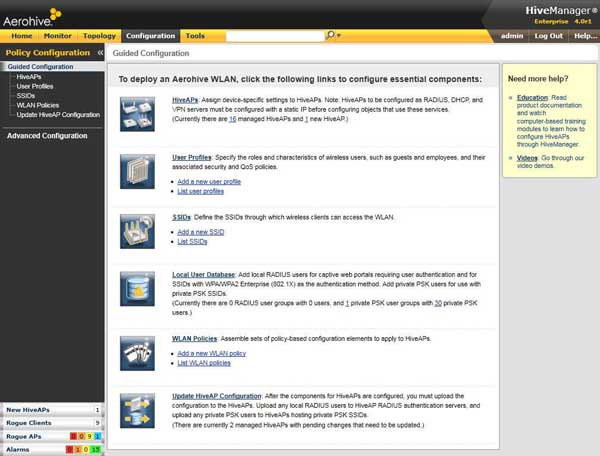Select the Configuration tab

(x=150, y=36)
